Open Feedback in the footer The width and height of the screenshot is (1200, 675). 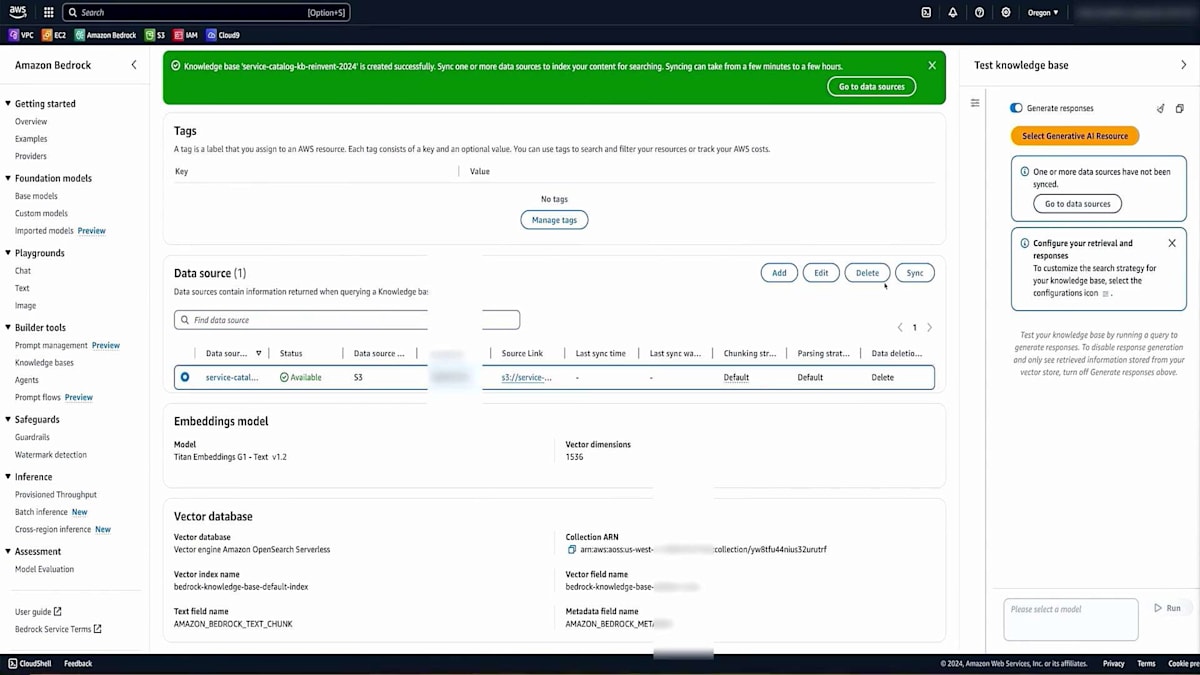click(x=78, y=663)
